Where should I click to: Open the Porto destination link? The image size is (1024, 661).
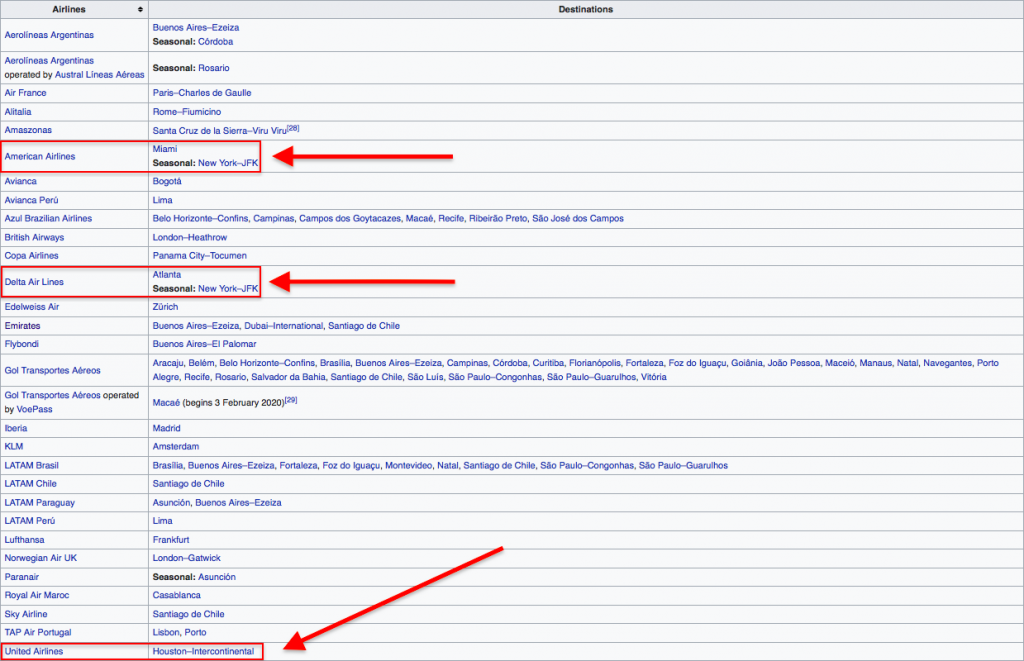tap(195, 632)
